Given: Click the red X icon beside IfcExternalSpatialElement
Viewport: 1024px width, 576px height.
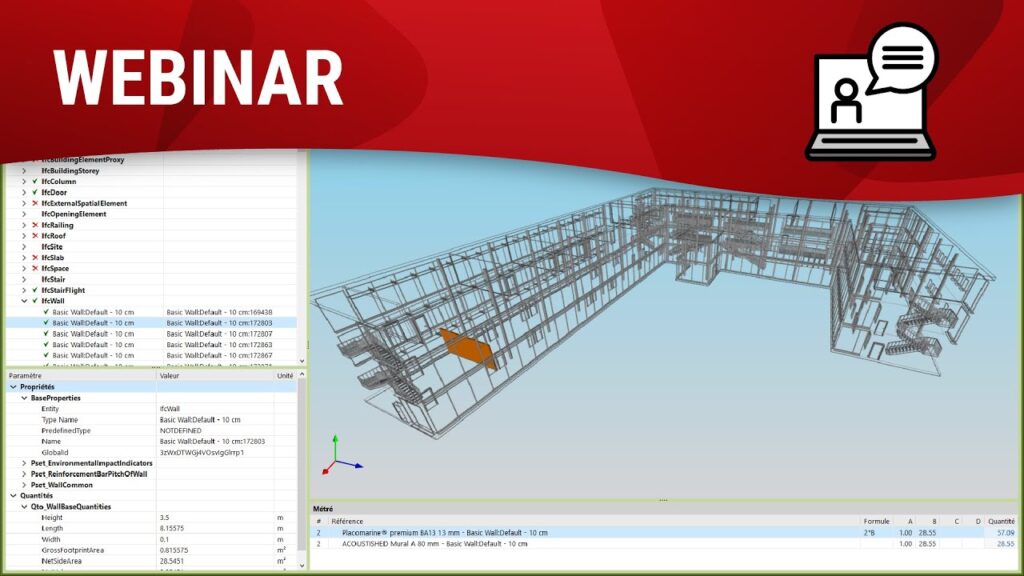Looking at the screenshot, I should click(x=35, y=203).
